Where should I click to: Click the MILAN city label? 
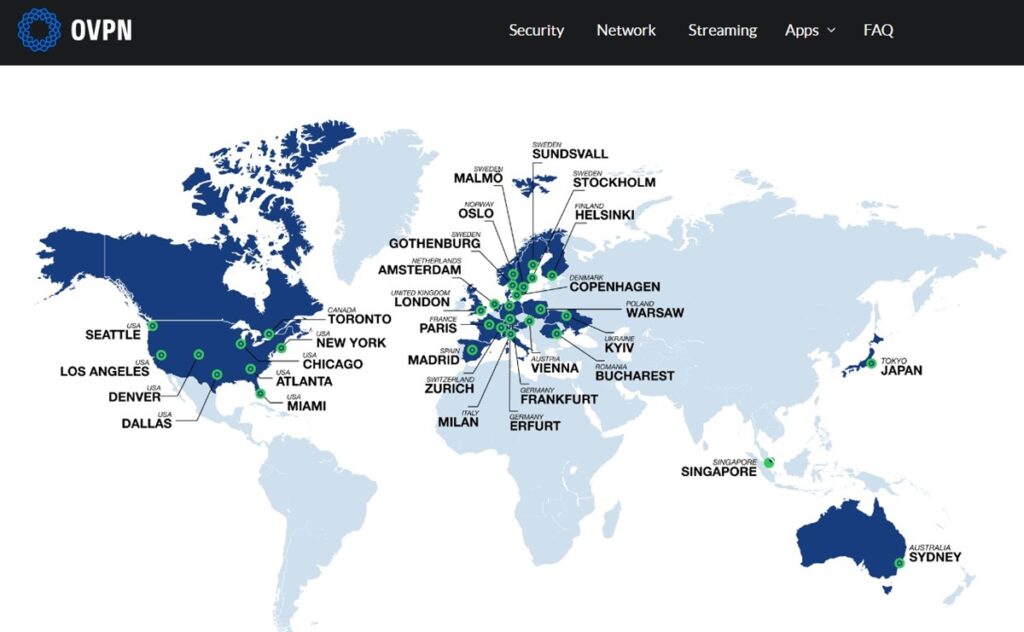coord(458,422)
